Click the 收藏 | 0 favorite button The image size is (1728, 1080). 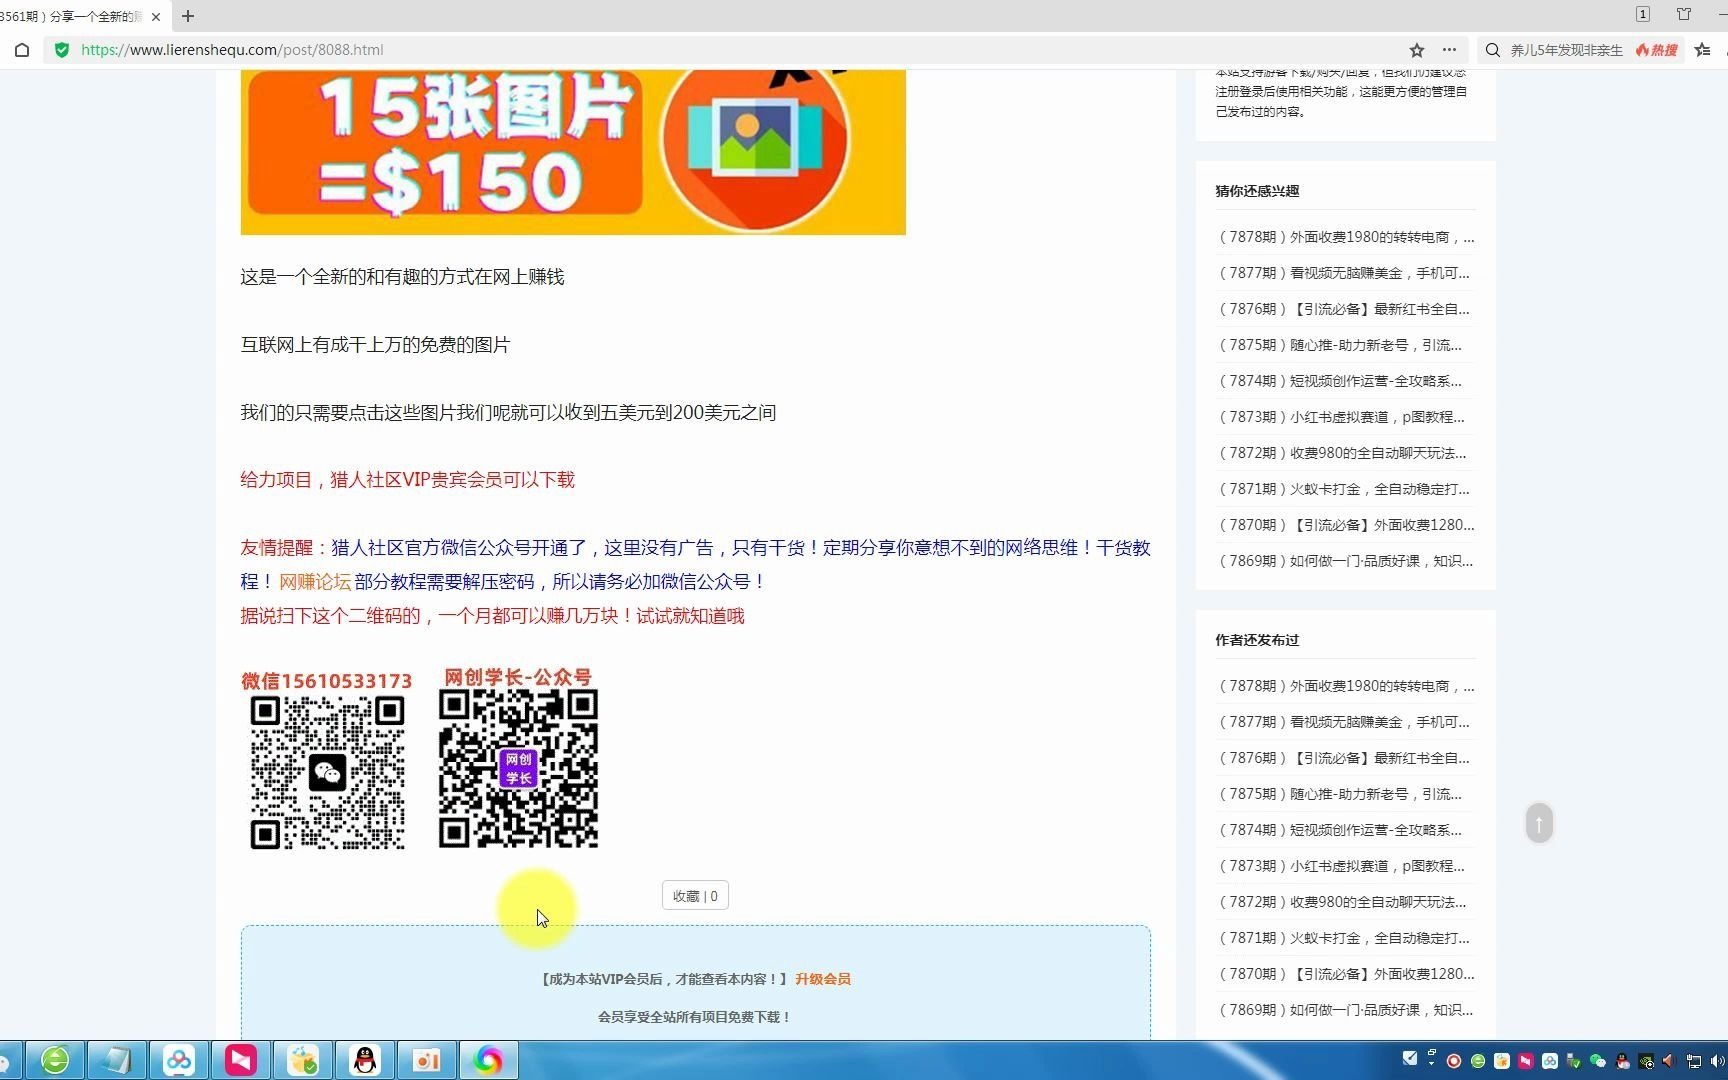click(695, 896)
